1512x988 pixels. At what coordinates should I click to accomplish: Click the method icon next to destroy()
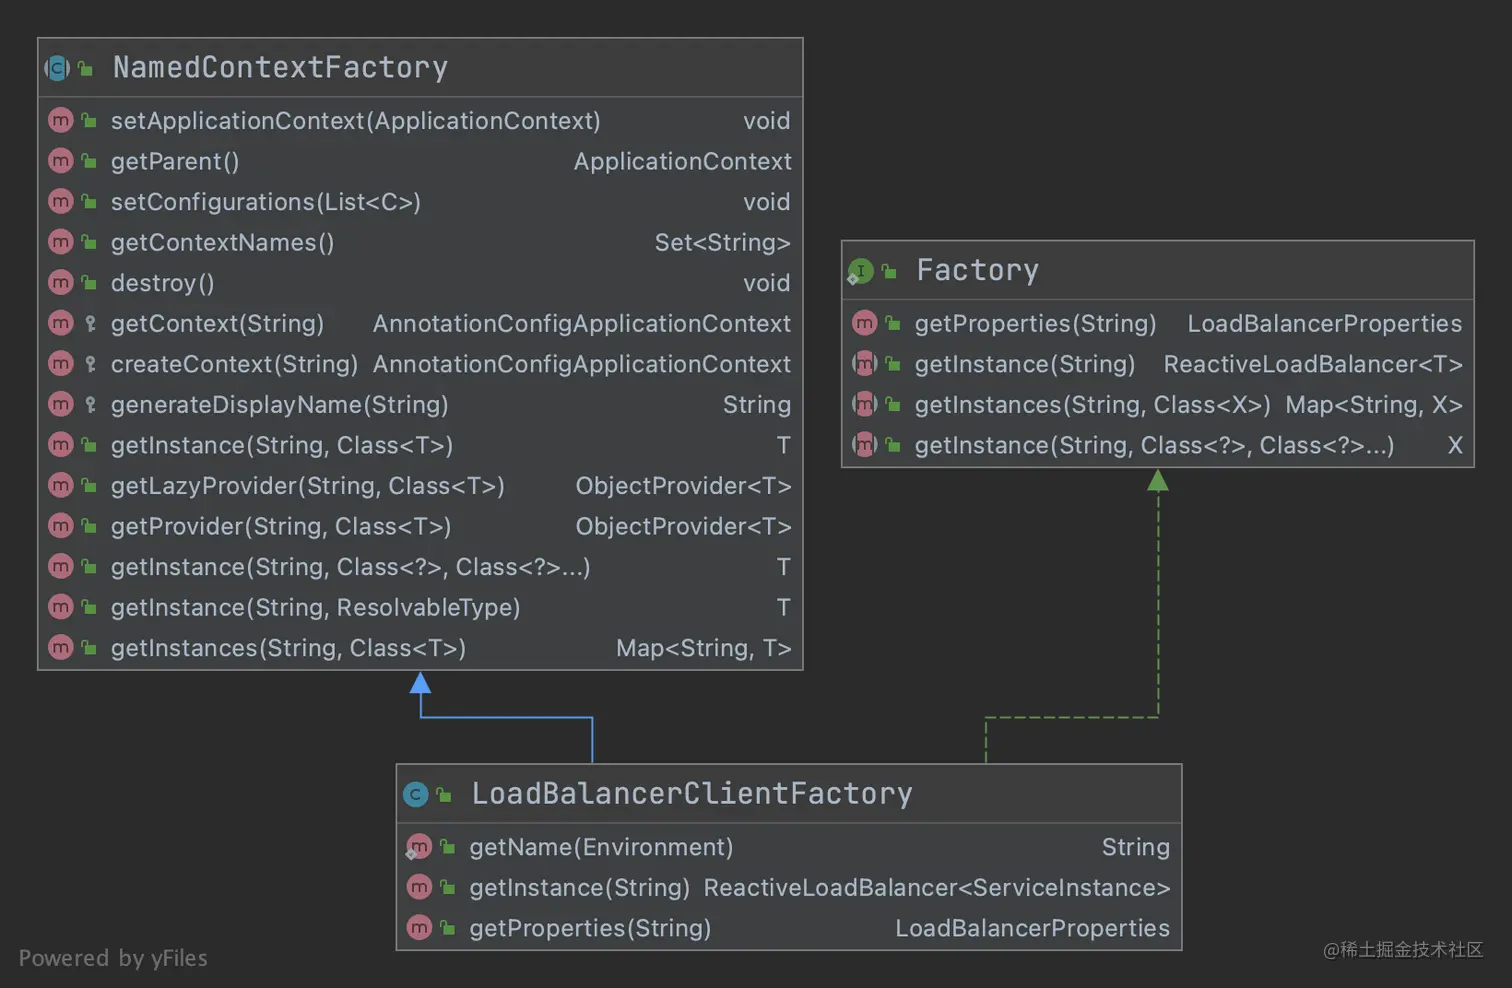click(x=61, y=283)
